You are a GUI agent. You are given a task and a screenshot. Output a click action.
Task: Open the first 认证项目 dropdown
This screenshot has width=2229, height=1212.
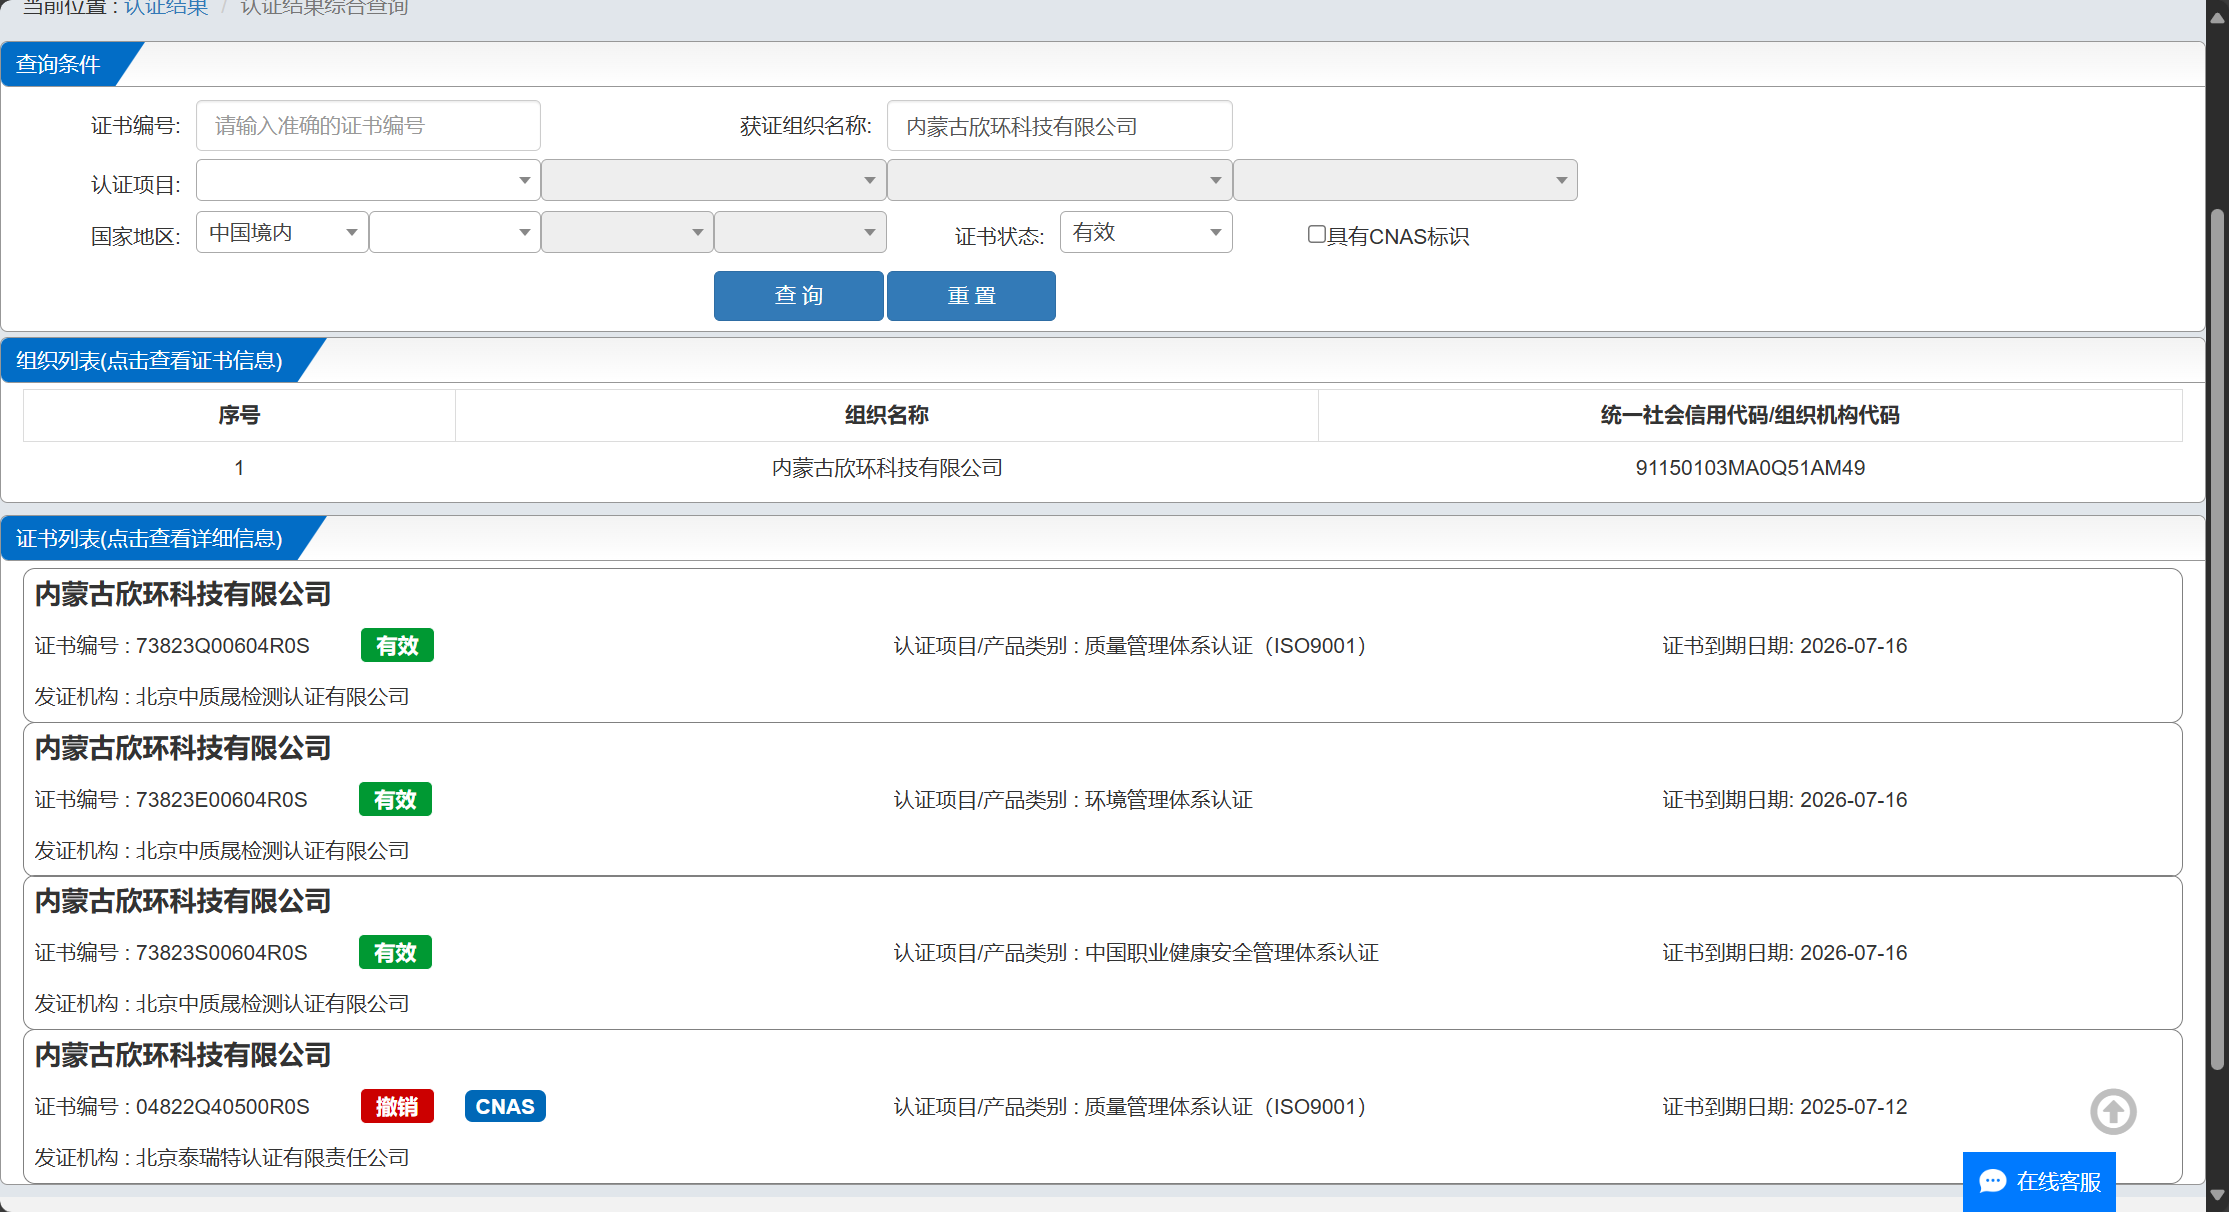click(x=368, y=180)
